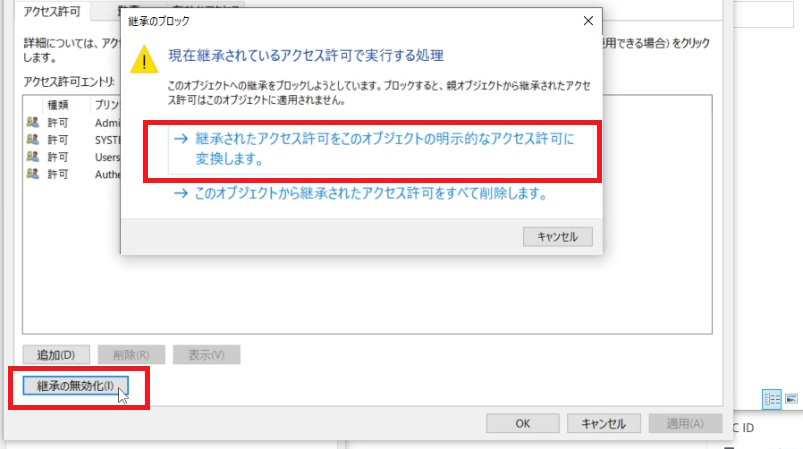Choose to convert inherited permissions to explicit
The height and width of the screenshot is (449, 803).
[372, 149]
